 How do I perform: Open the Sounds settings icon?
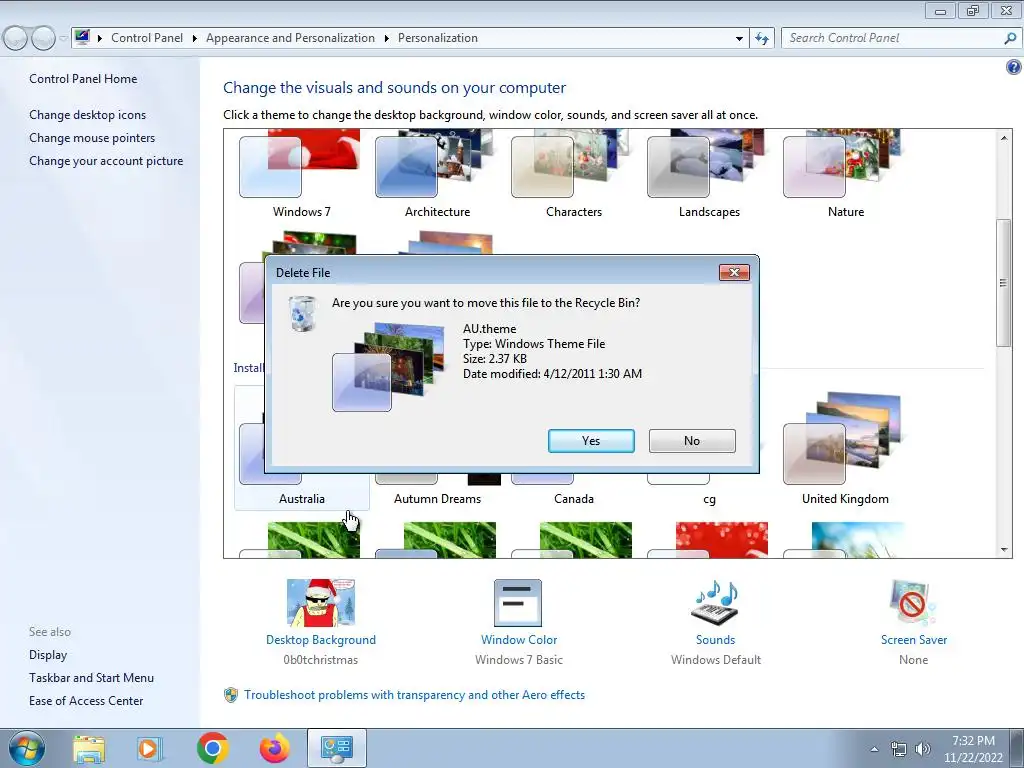[x=715, y=603]
